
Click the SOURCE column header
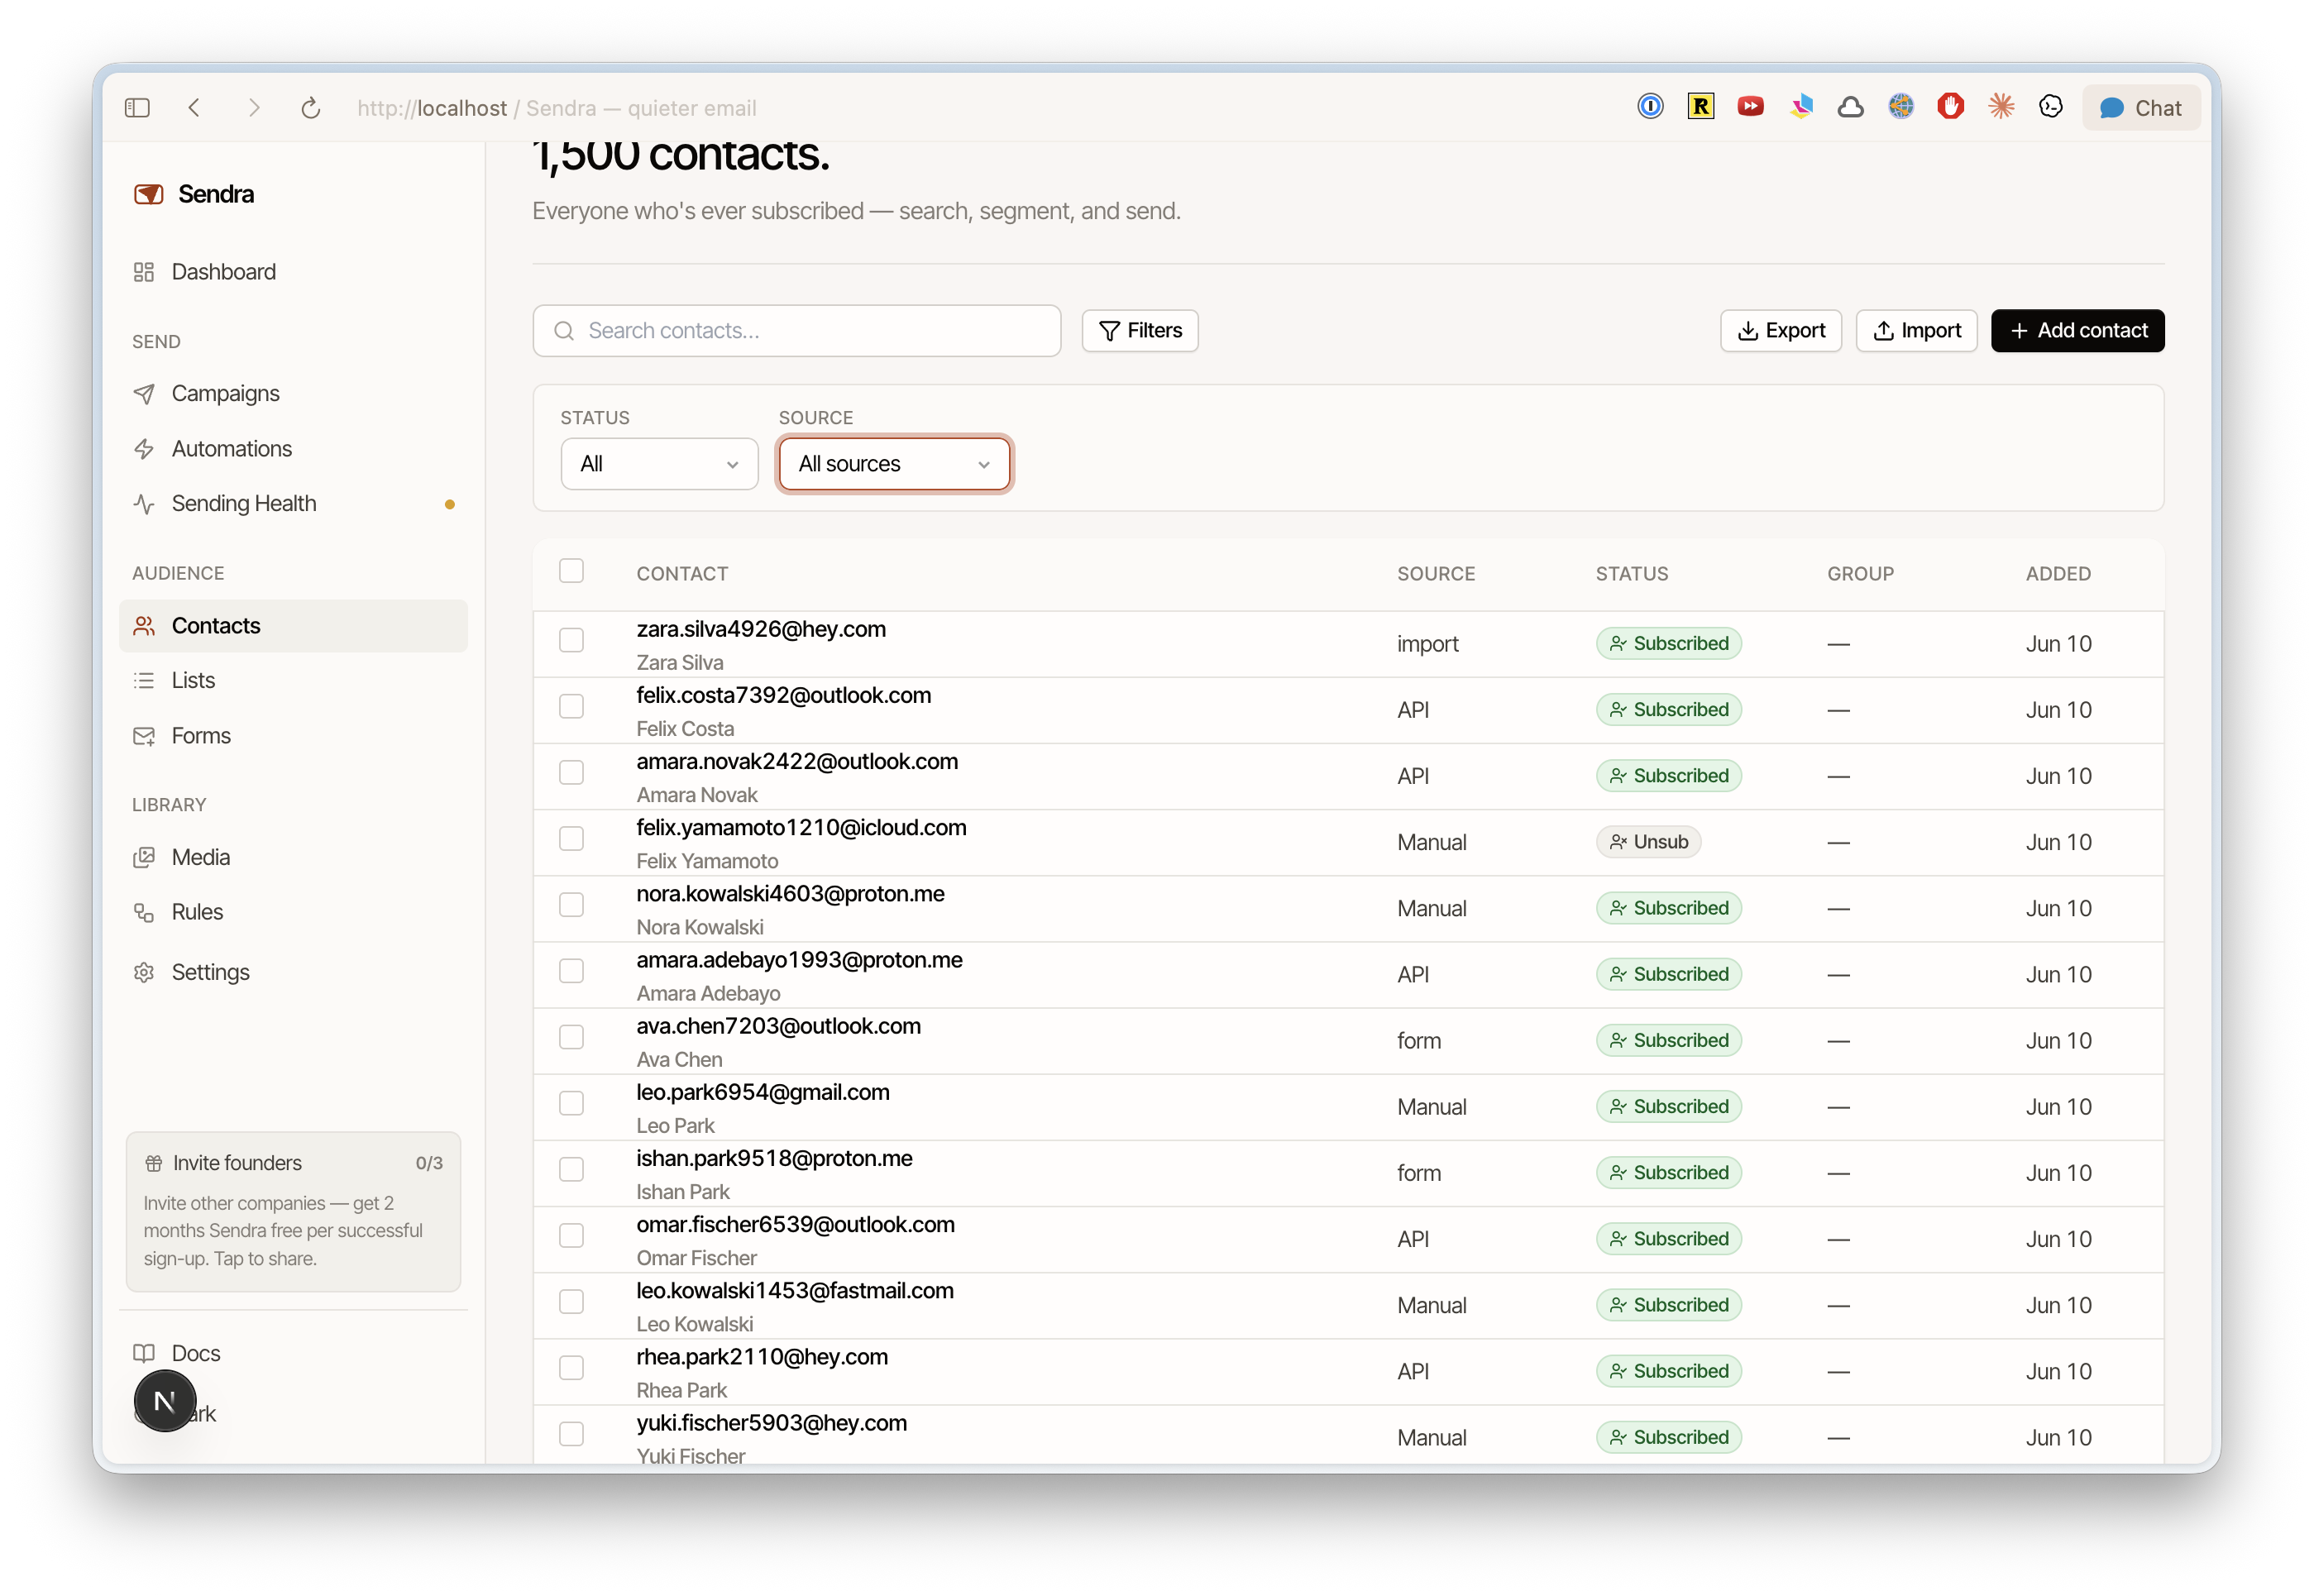(1435, 574)
